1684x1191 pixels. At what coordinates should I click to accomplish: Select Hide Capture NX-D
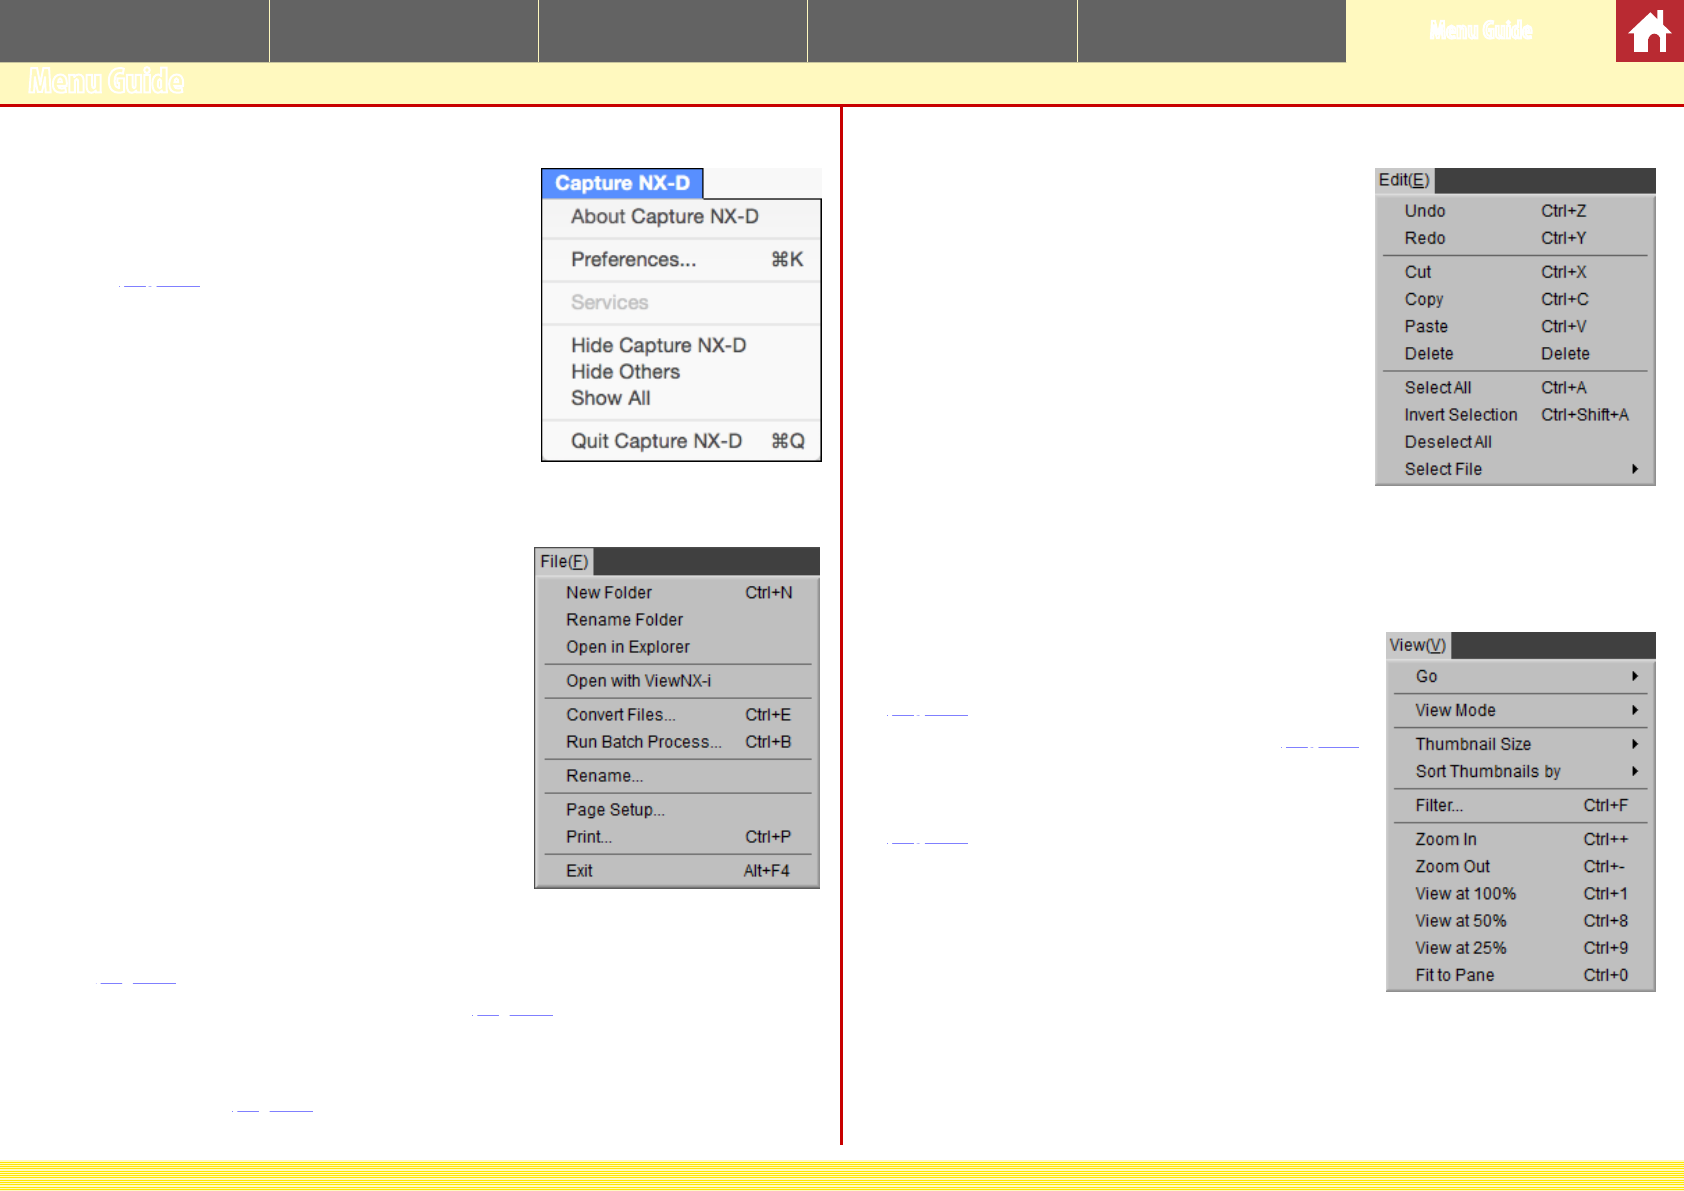pos(681,345)
